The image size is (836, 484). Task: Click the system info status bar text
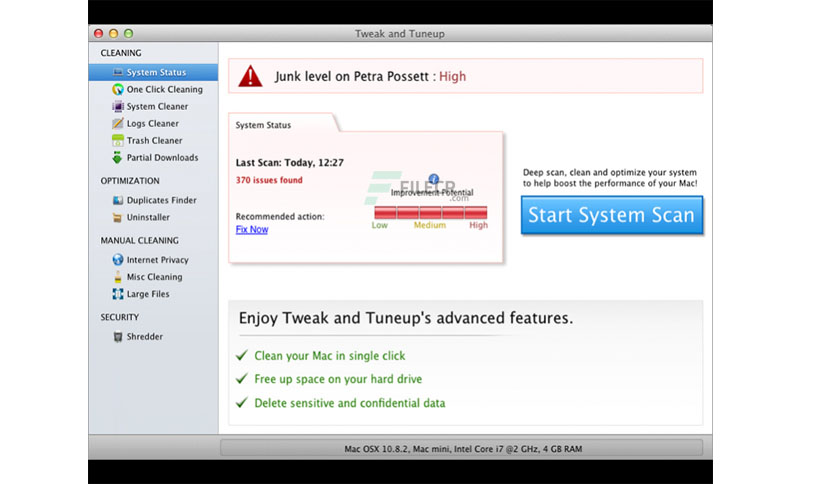463,449
